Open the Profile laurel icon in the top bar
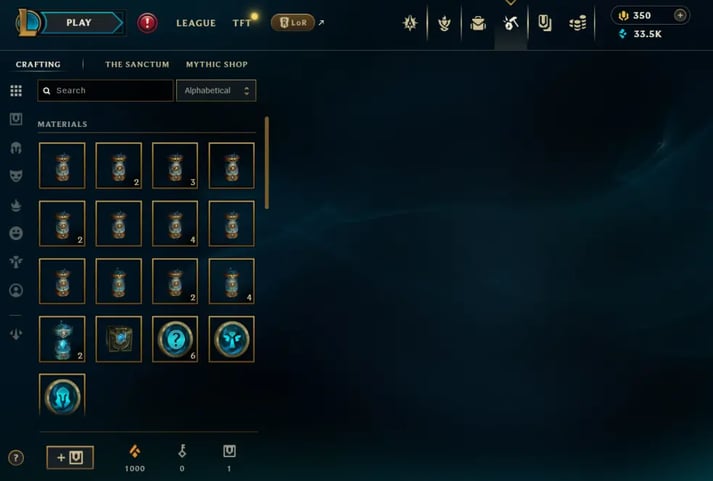The image size is (713, 481). [444, 23]
